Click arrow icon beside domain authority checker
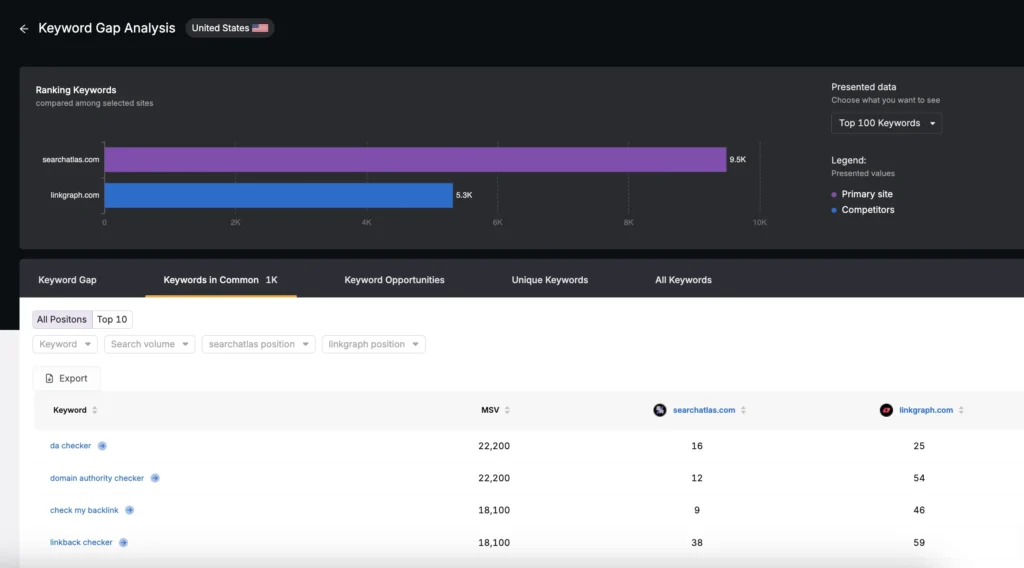1024x568 pixels. pos(155,478)
